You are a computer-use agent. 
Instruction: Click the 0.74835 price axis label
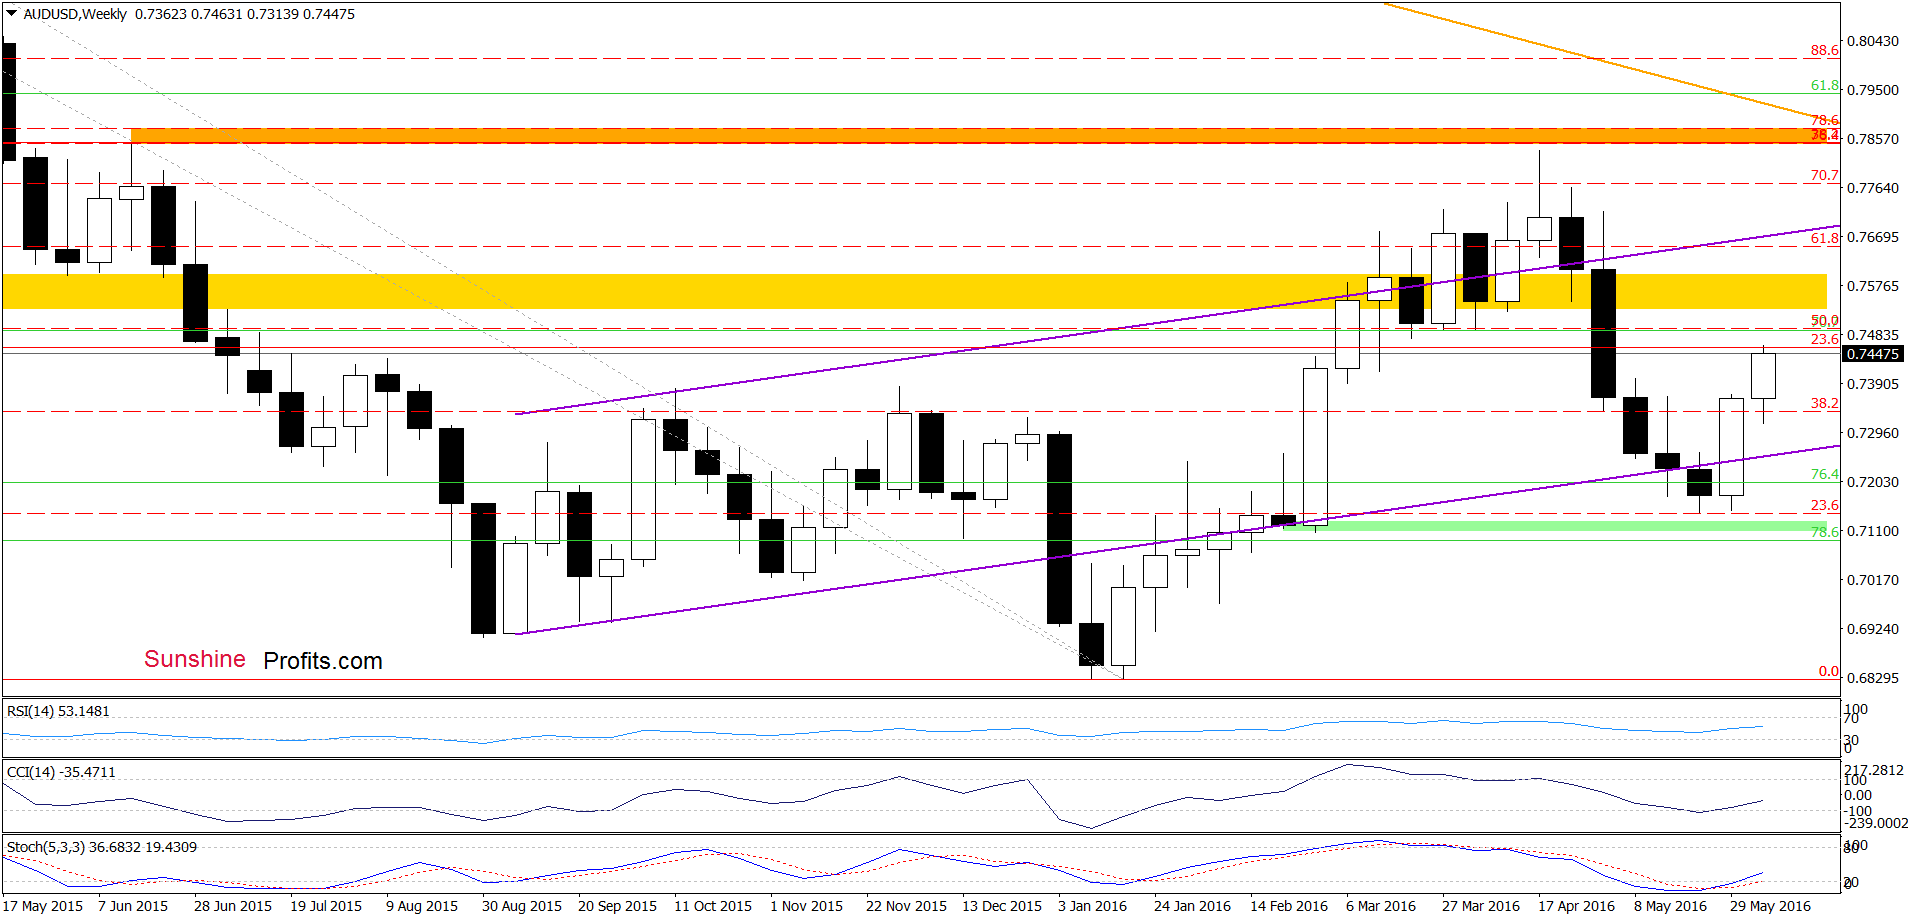click(1872, 335)
